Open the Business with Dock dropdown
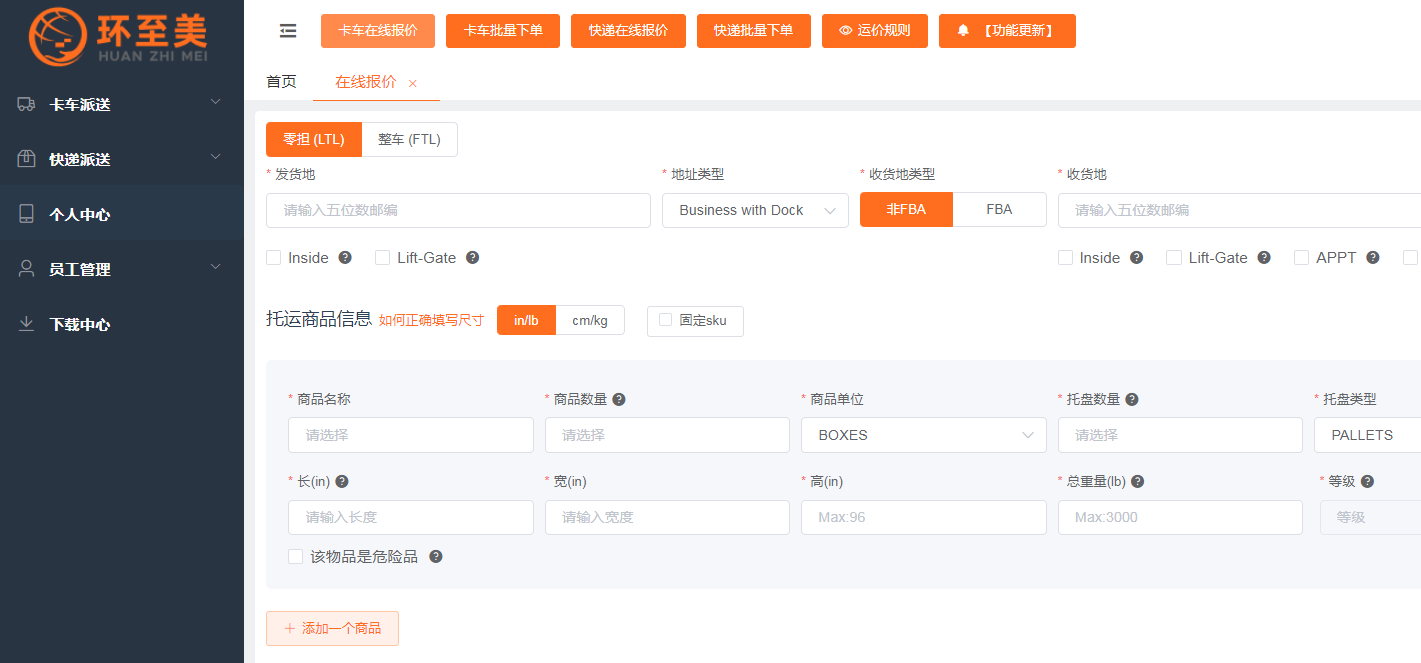 pos(755,210)
